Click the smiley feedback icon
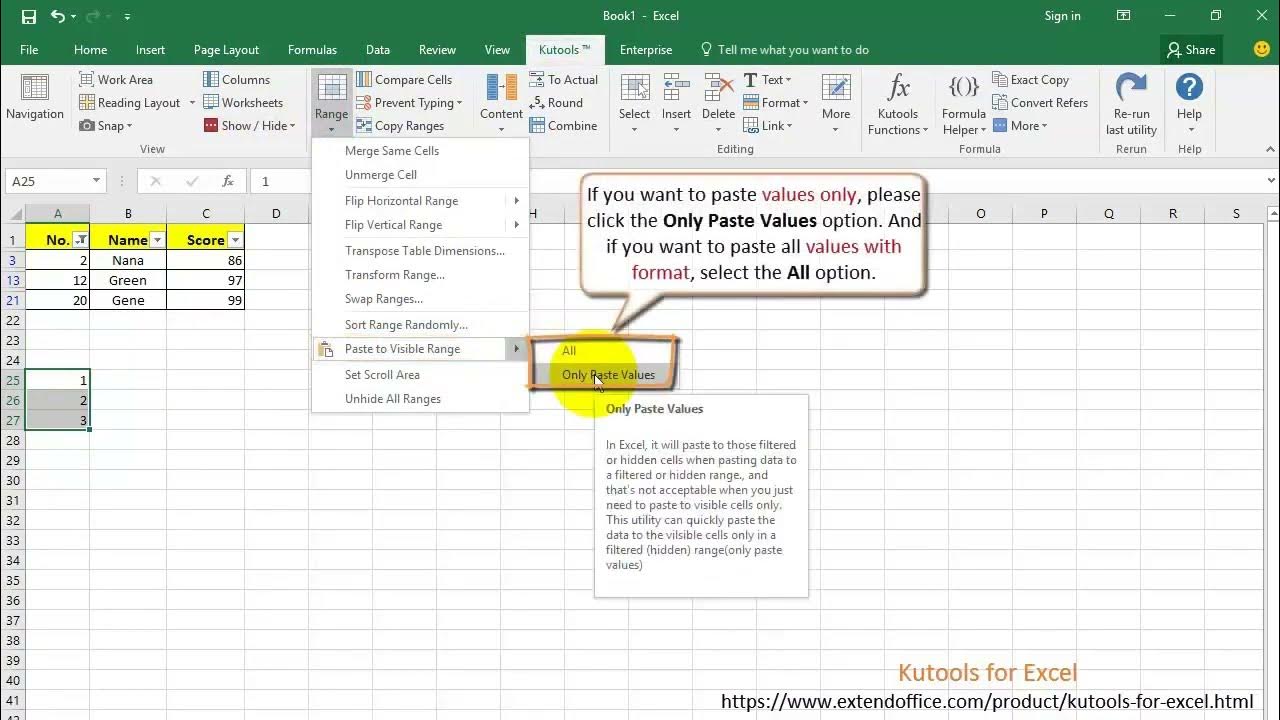The image size is (1280, 720). pos(1261,49)
